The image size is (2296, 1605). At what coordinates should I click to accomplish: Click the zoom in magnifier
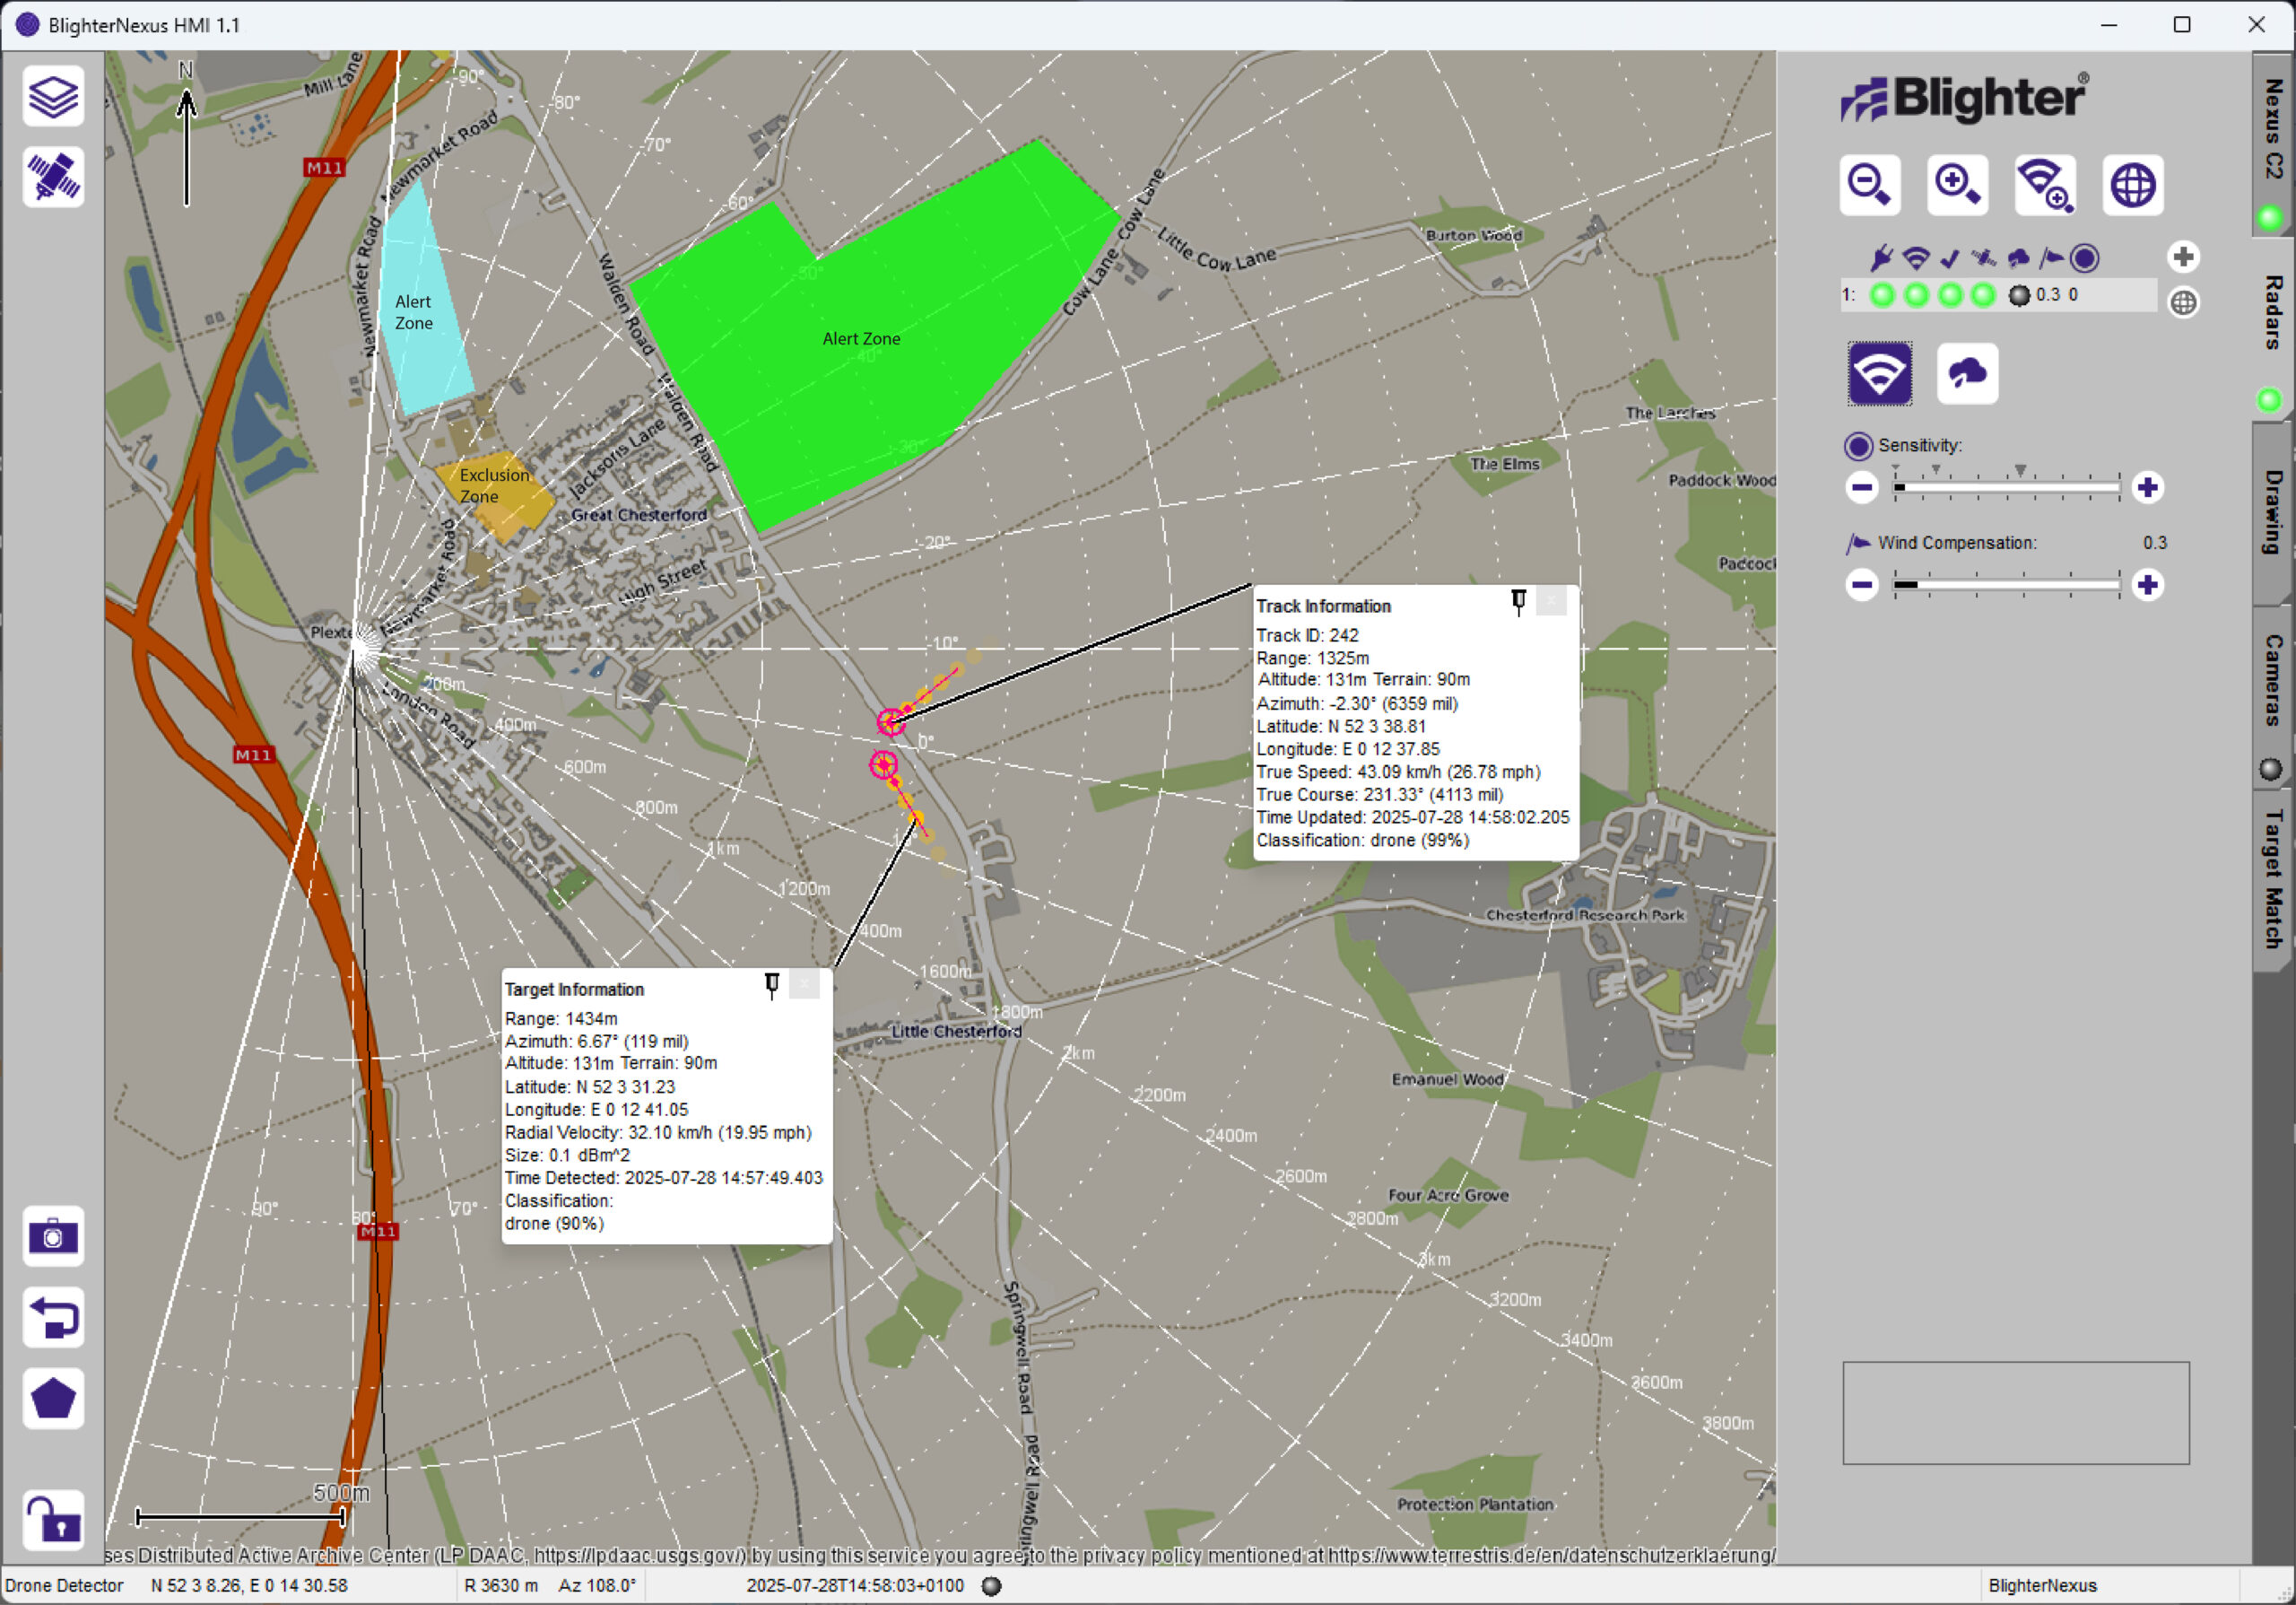pos(1957,185)
